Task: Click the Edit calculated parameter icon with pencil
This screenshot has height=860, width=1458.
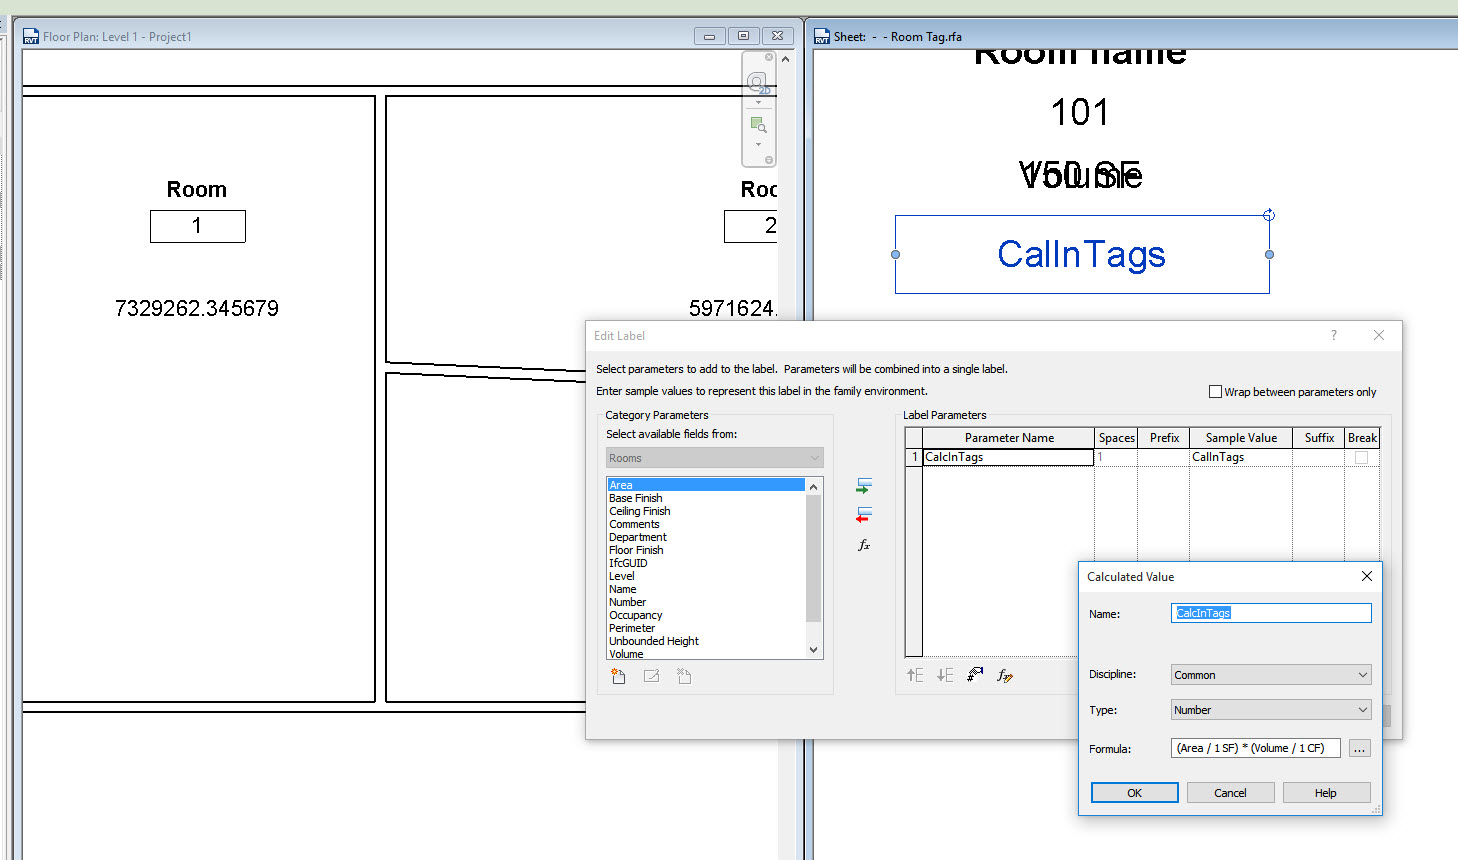Action: pyautogui.click(x=1005, y=676)
